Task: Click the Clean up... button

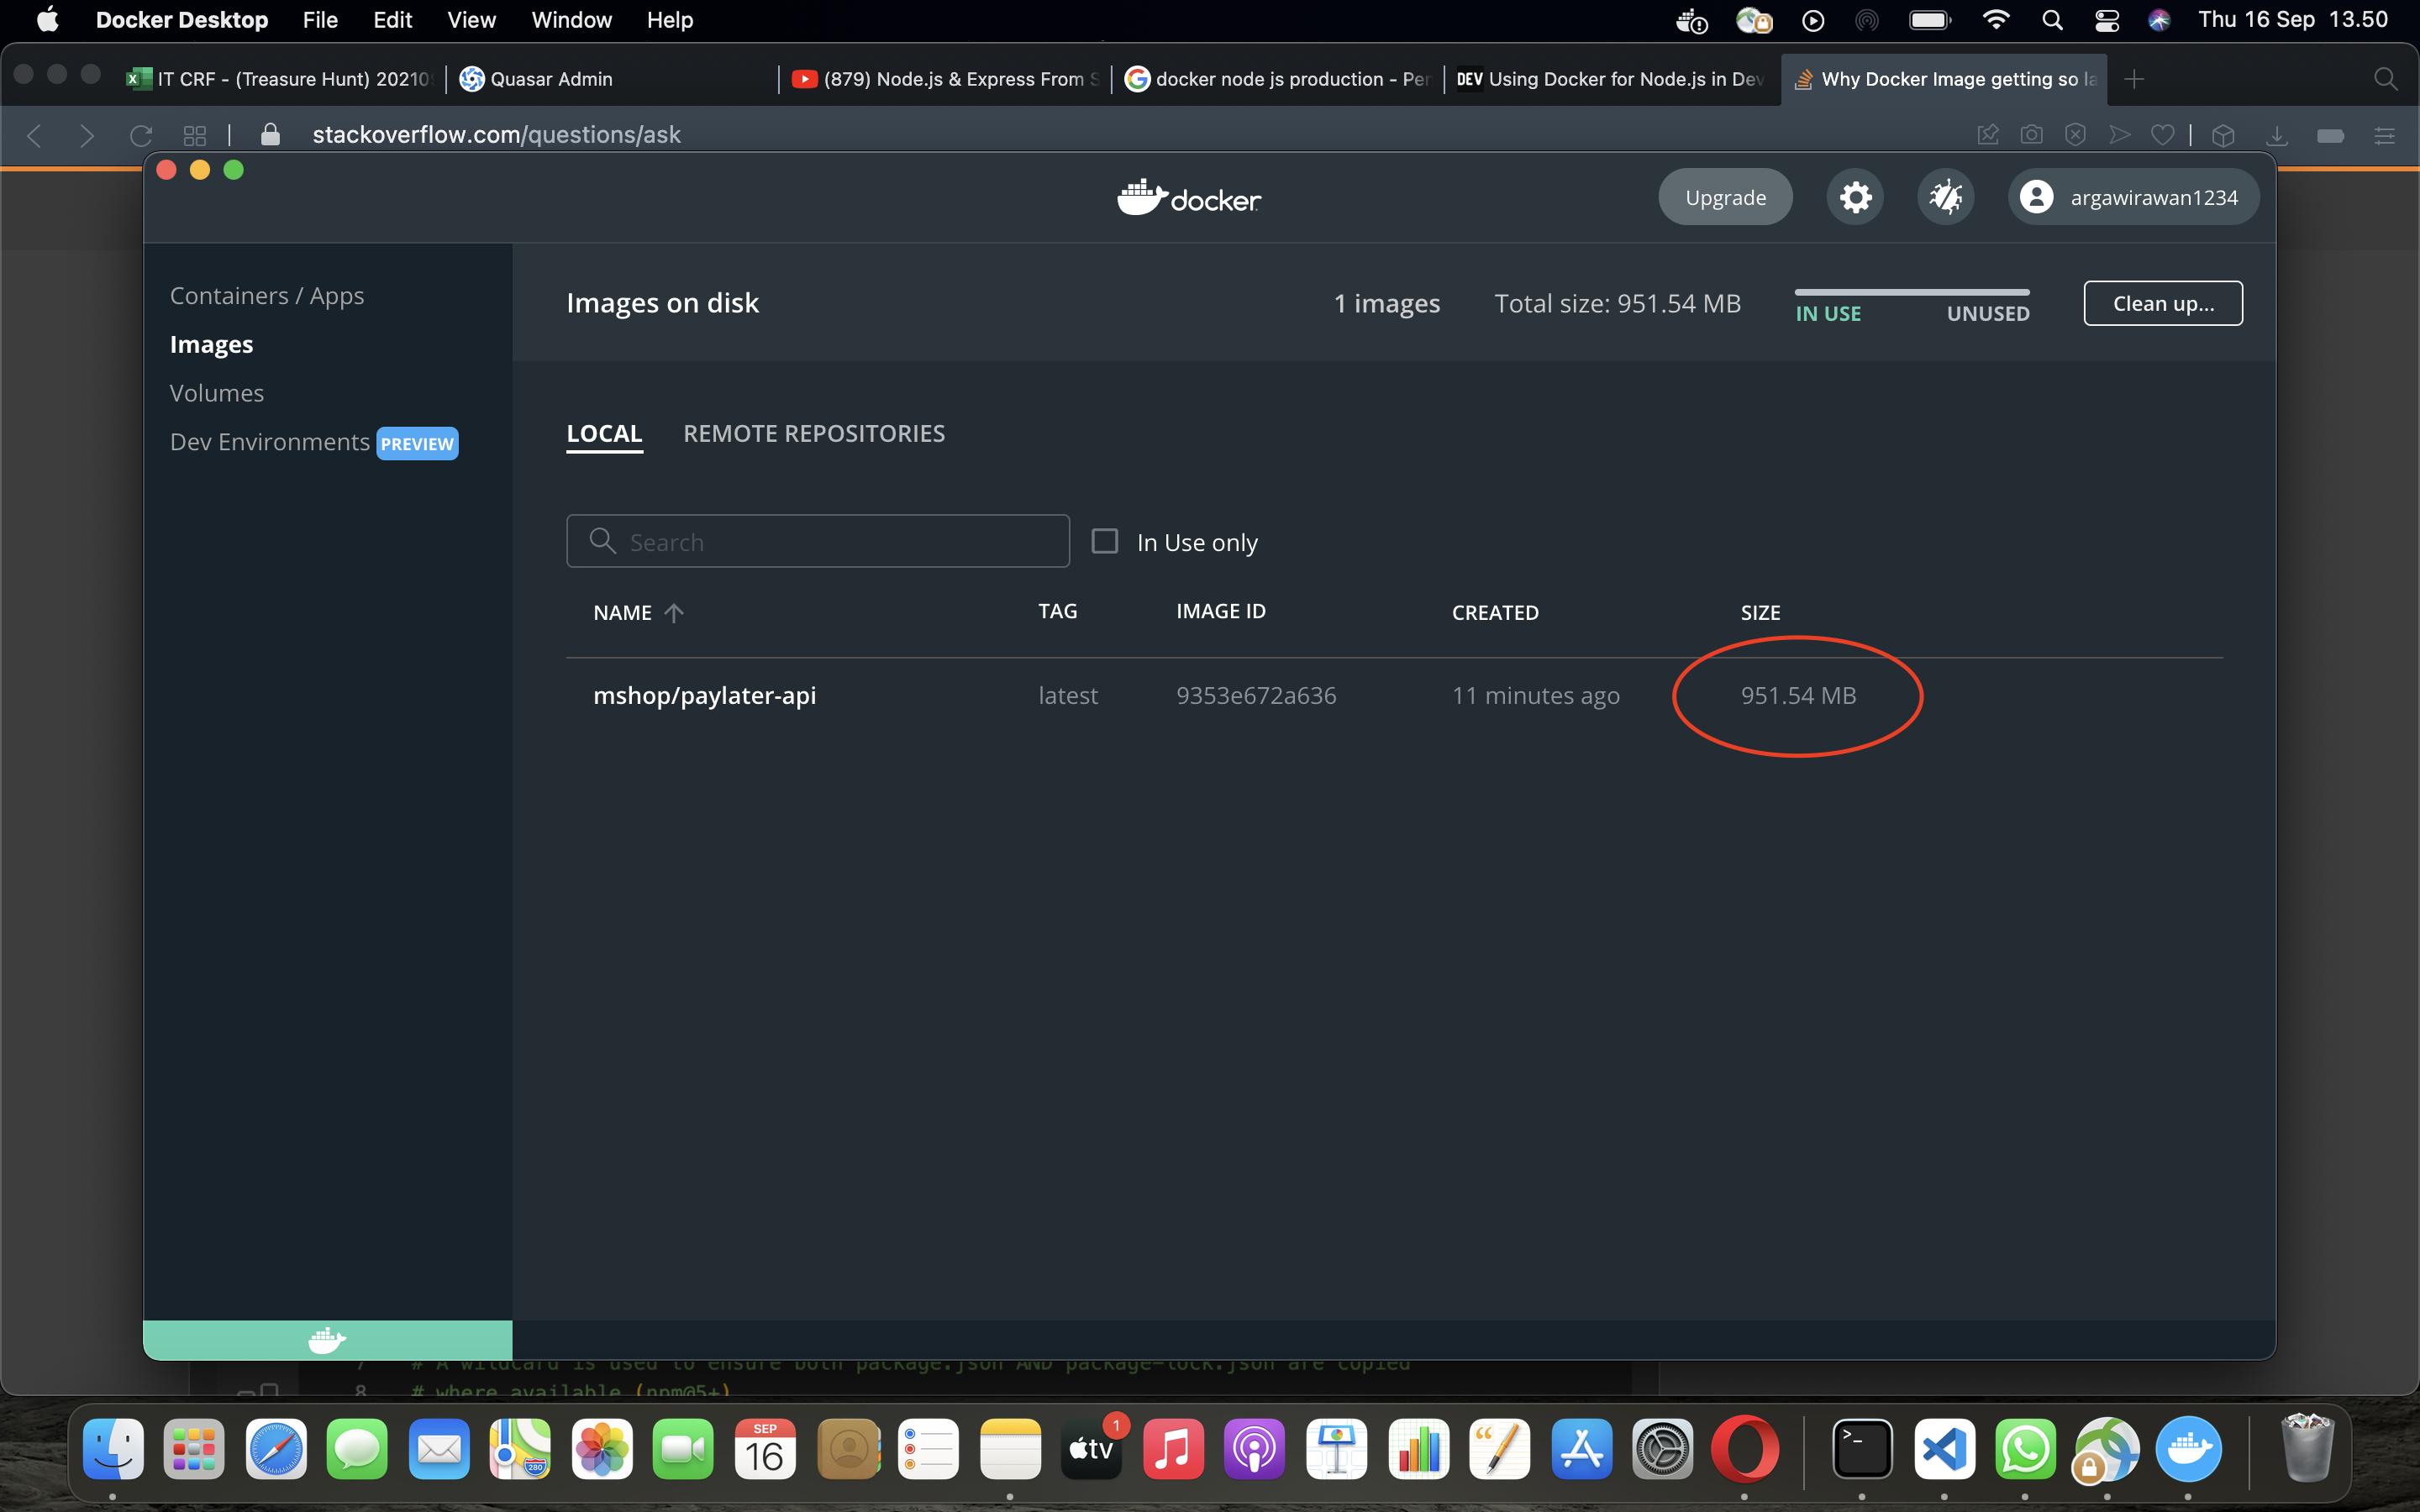Action: coord(2163,303)
